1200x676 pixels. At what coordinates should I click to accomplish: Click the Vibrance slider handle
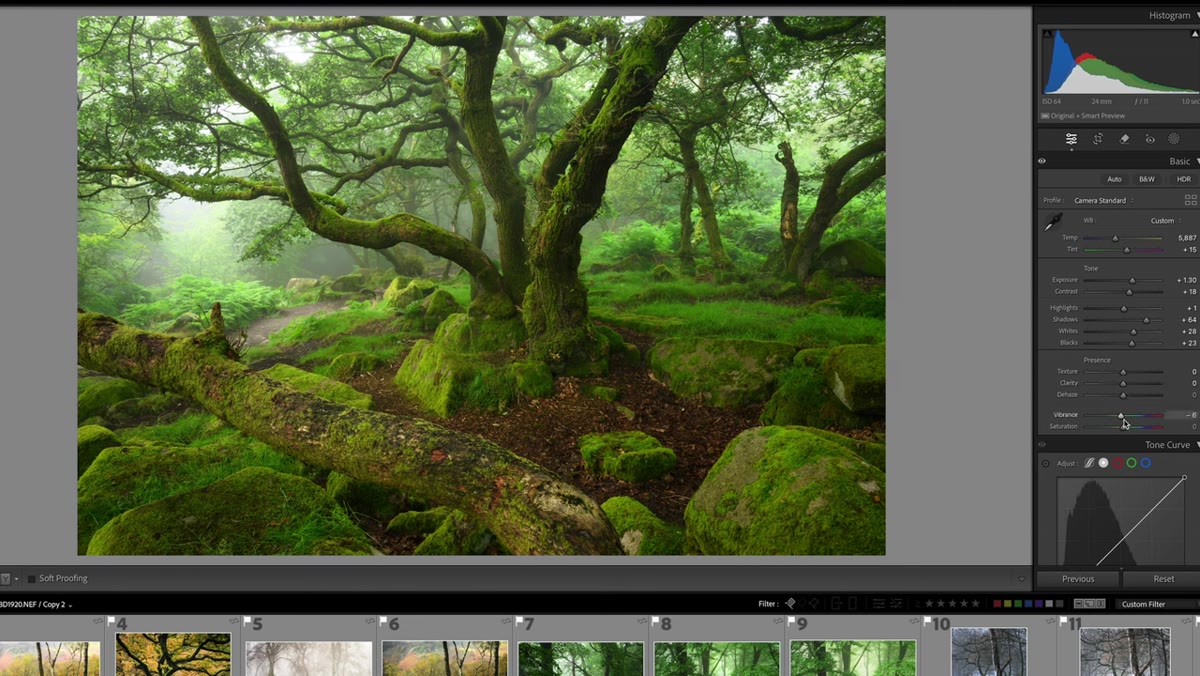1121,415
